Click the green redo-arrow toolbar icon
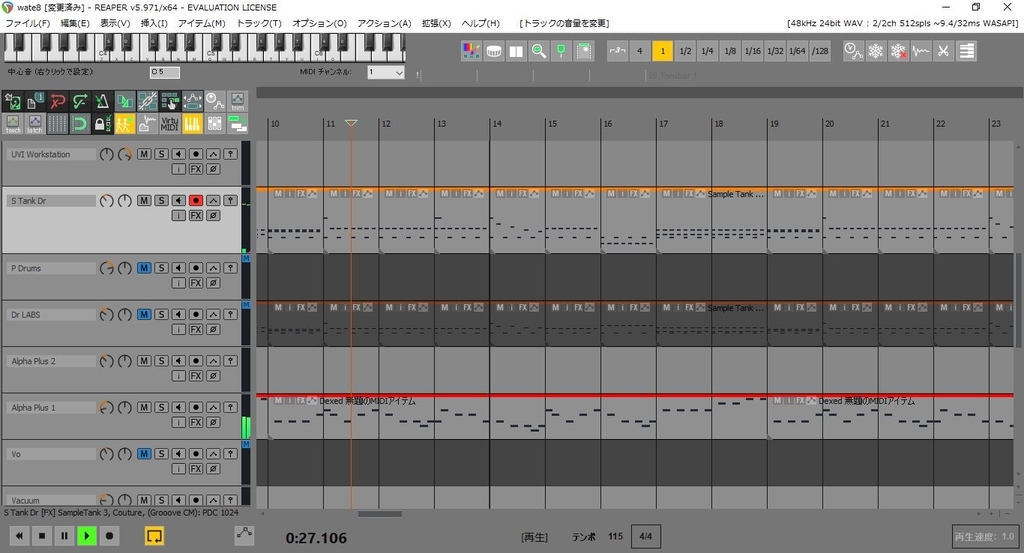Screen dimensions: 1024x553 coord(80,101)
